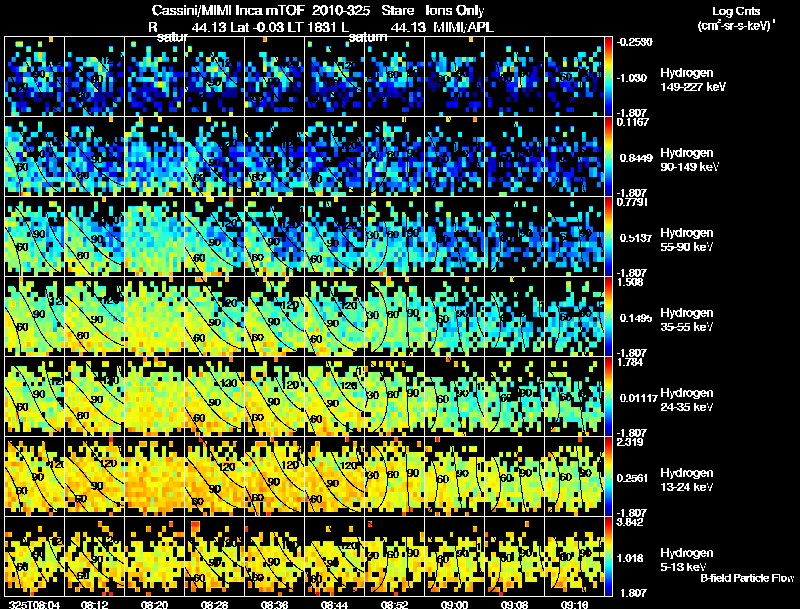The height and width of the screenshot is (609, 800).
Task: Click the Cassini/MIMI Inca mTOF title text
Action: pos(228,10)
